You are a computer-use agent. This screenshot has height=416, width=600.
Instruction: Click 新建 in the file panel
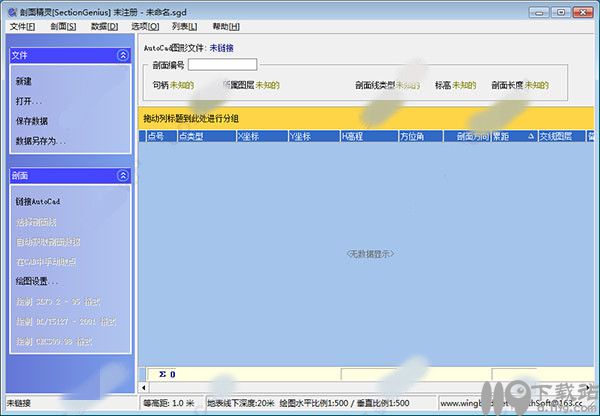coord(24,81)
